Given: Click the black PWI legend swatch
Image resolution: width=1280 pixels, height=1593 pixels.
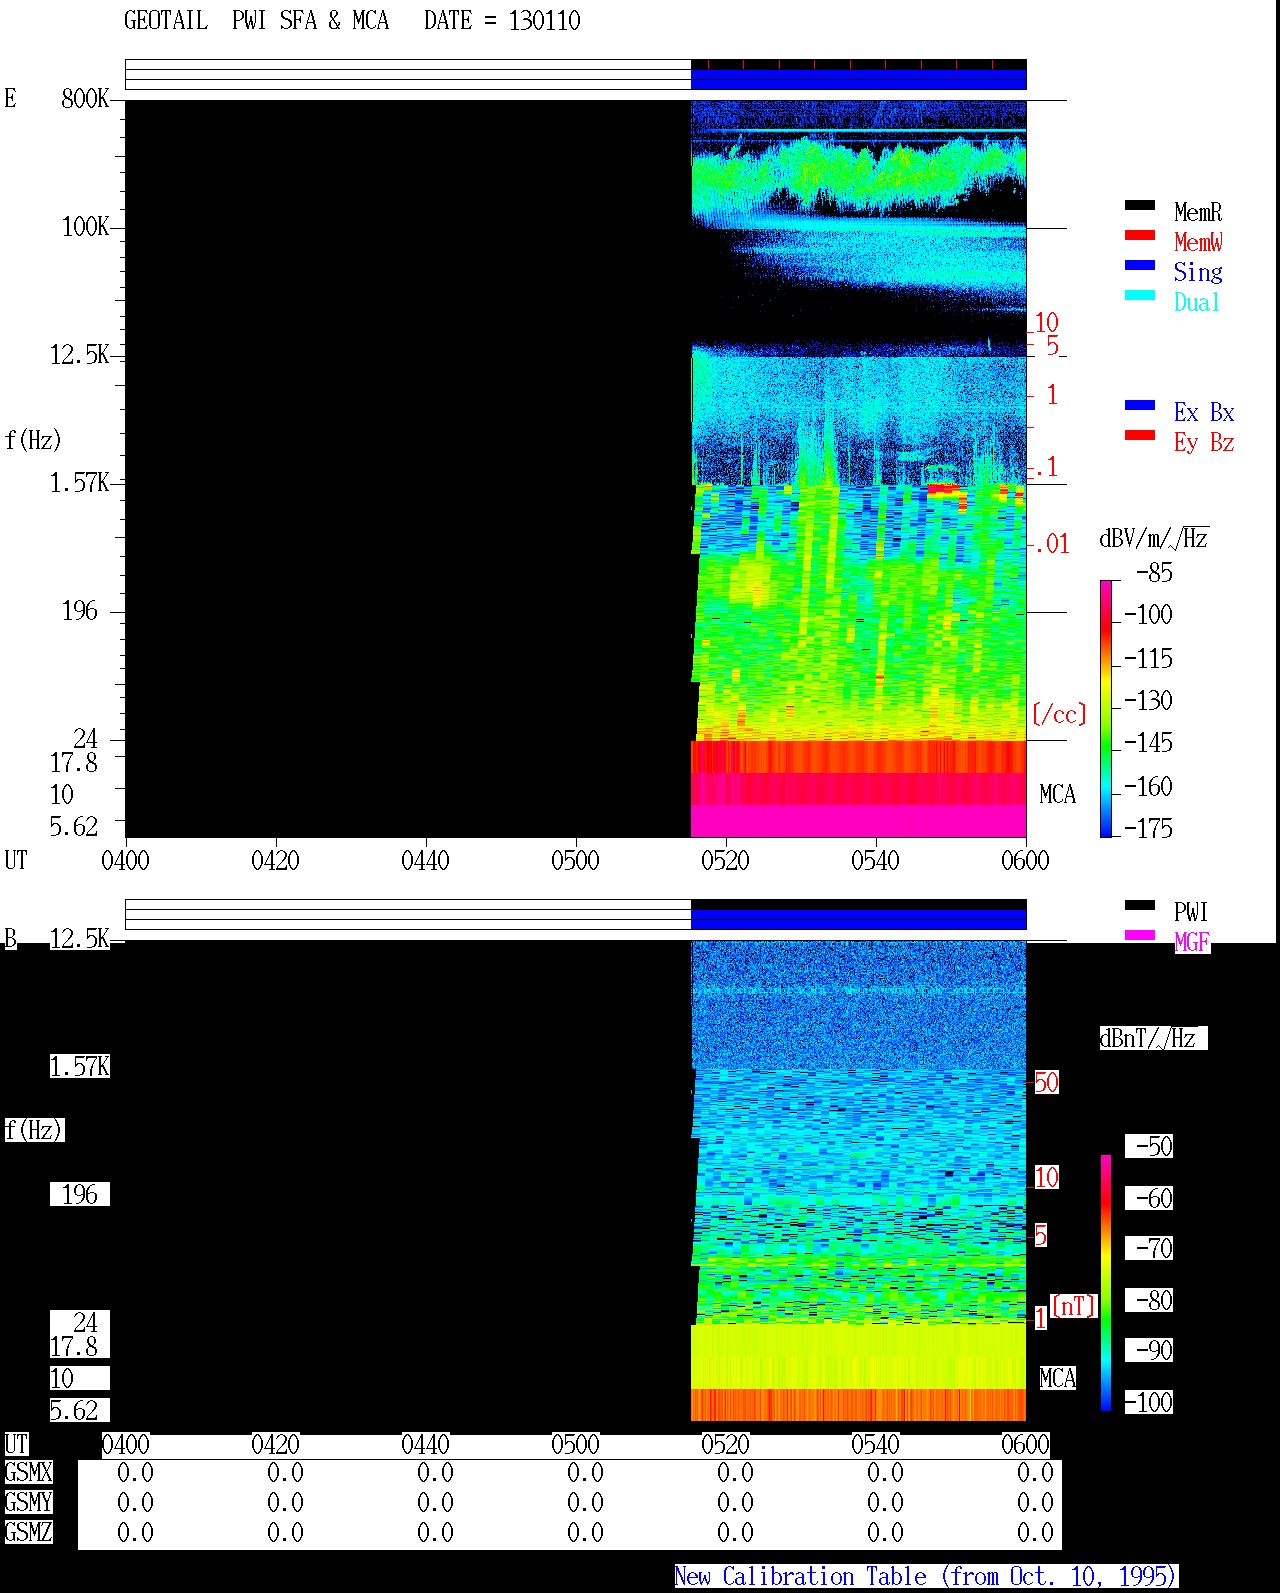Looking at the screenshot, I should pyautogui.click(x=1140, y=905).
